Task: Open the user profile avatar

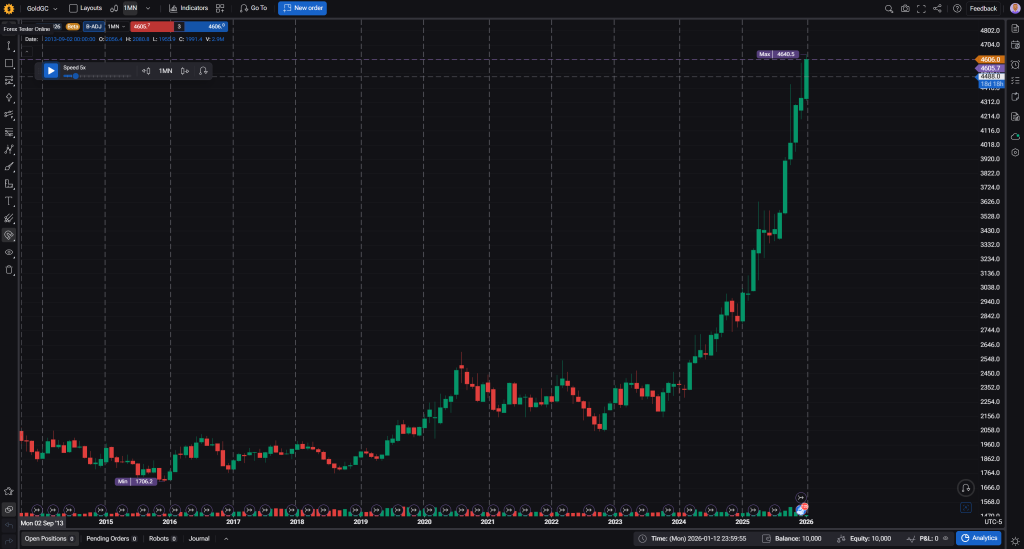Action: tap(1015, 8)
